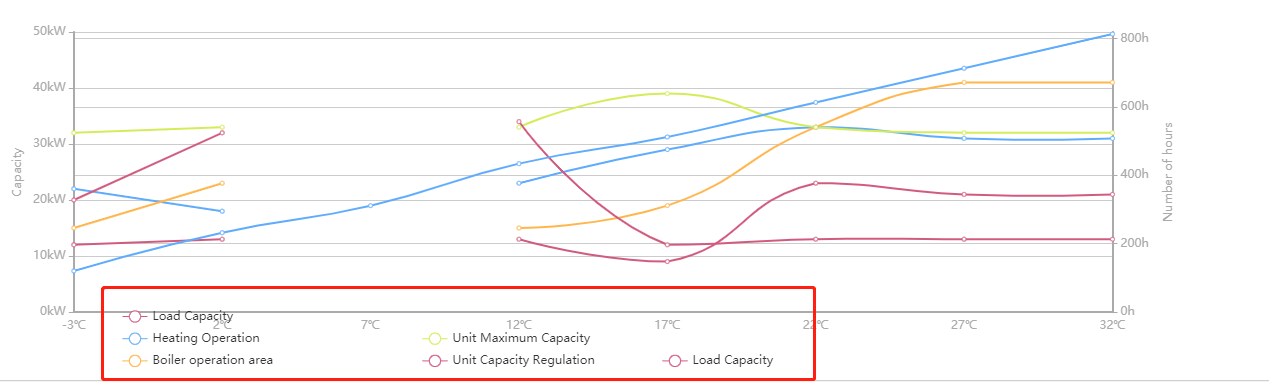The width and height of the screenshot is (1269, 382).
Task: Click the 50kW axis label
Action: [x=49, y=32]
